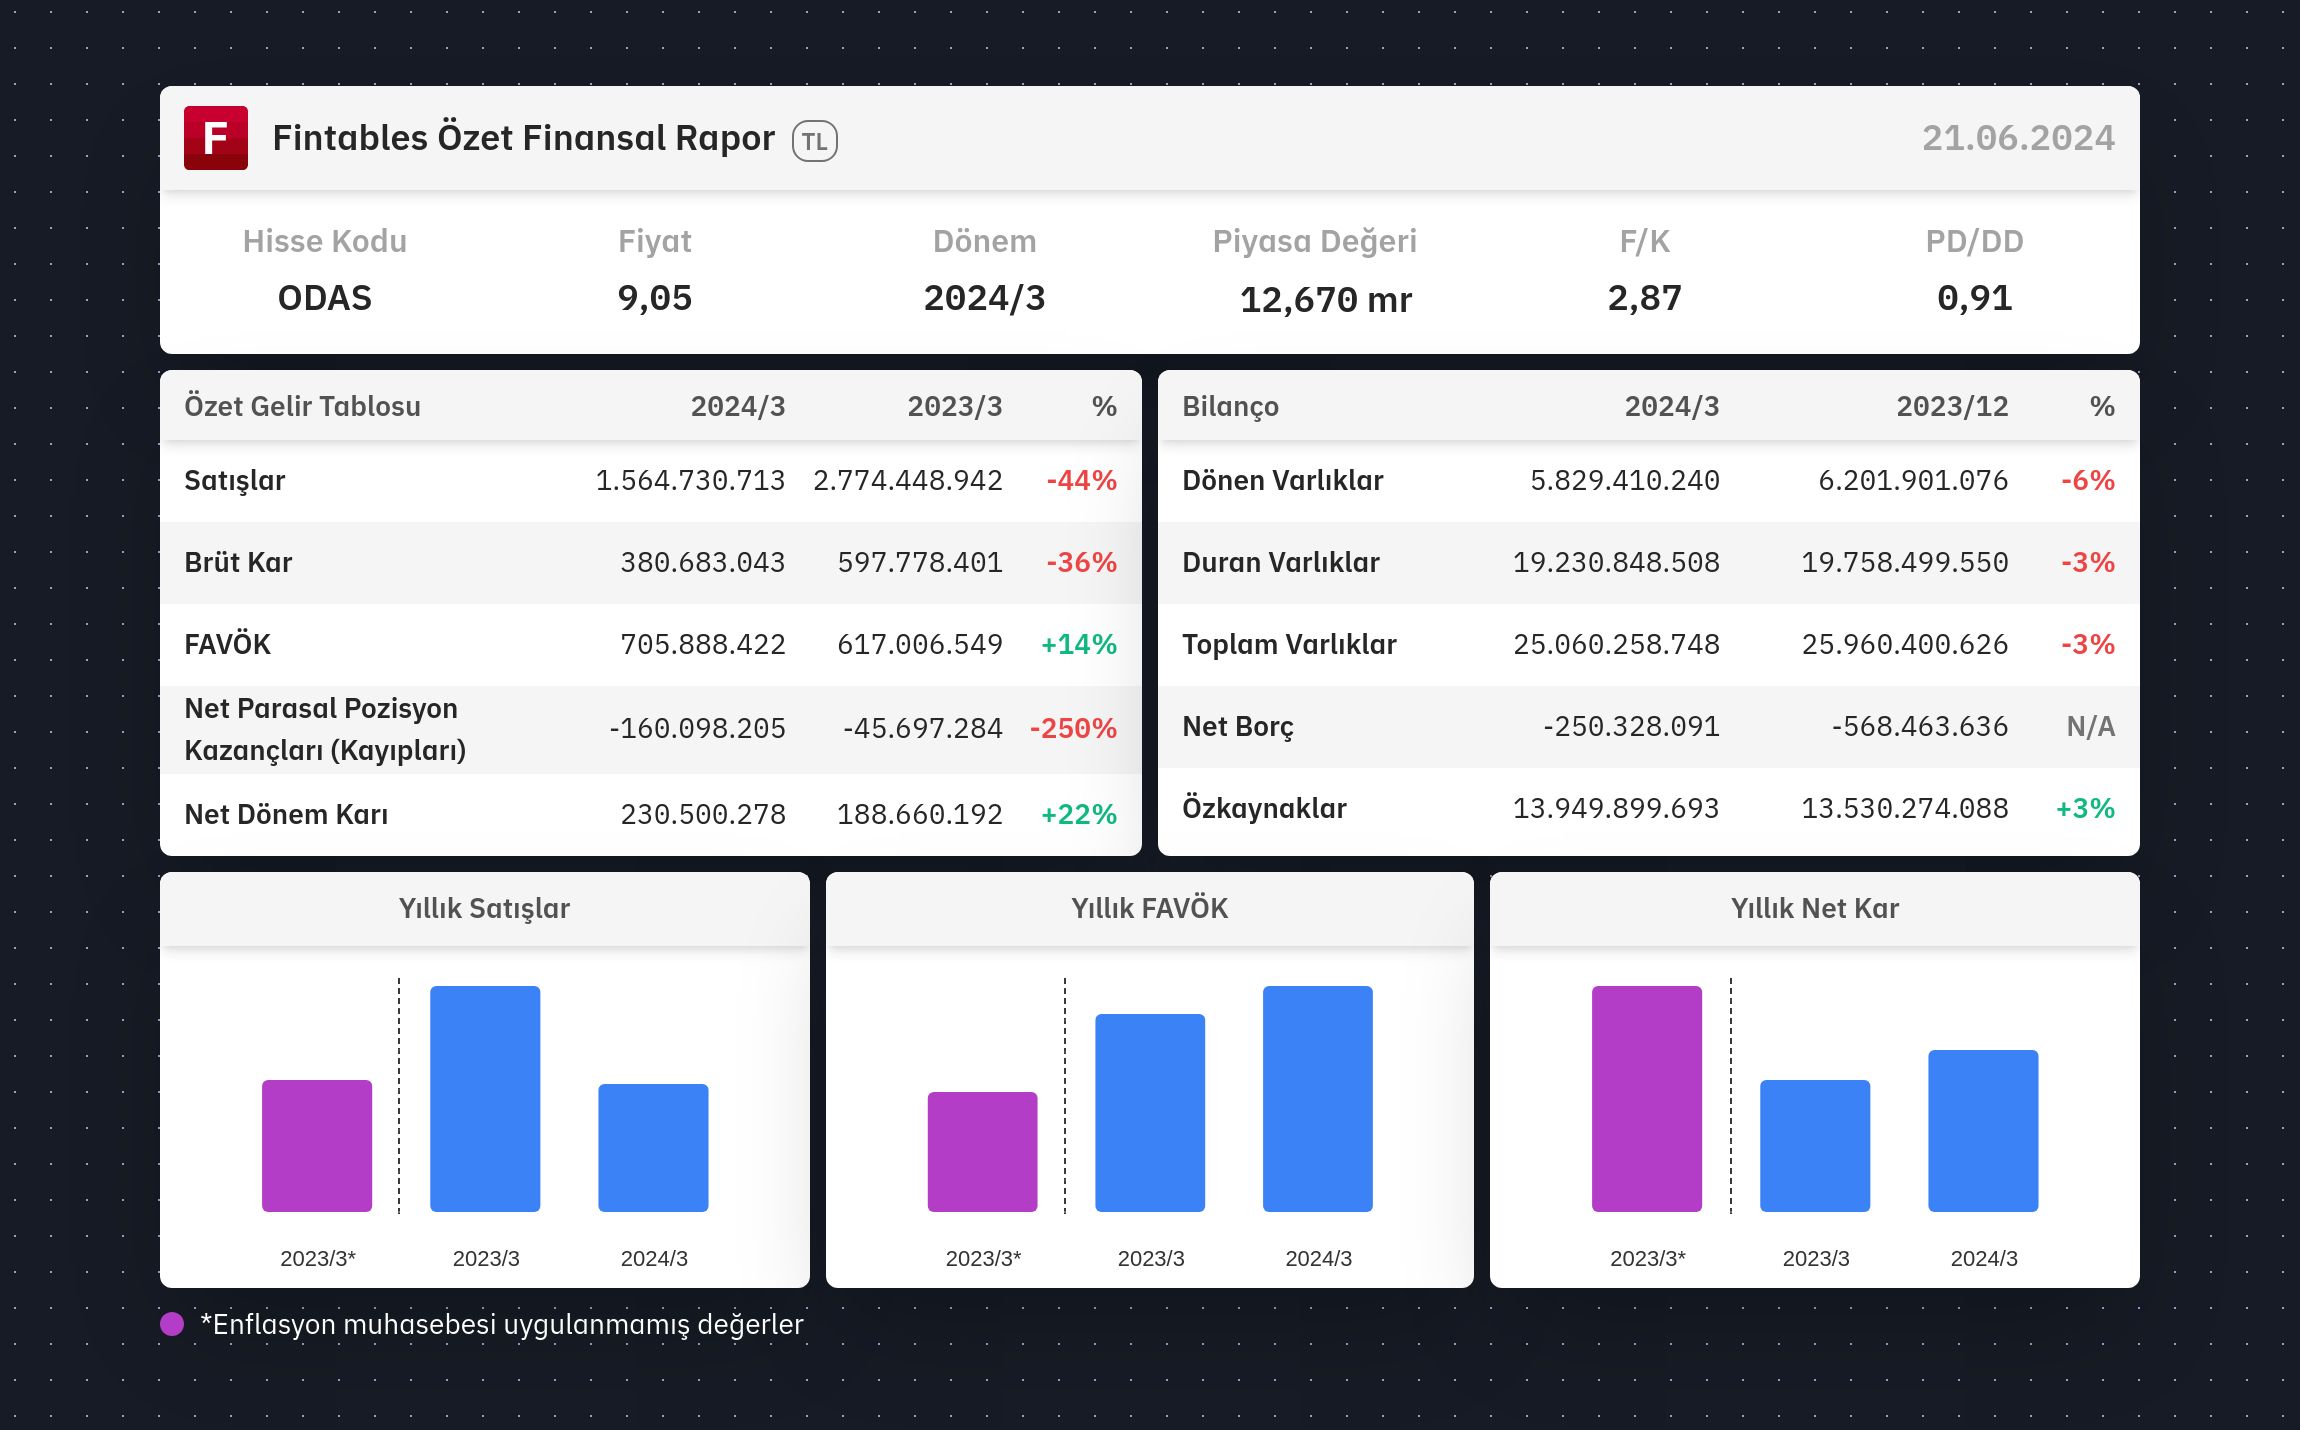Click the stock code ODAS
This screenshot has height=1430, width=2300.
[x=325, y=298]
